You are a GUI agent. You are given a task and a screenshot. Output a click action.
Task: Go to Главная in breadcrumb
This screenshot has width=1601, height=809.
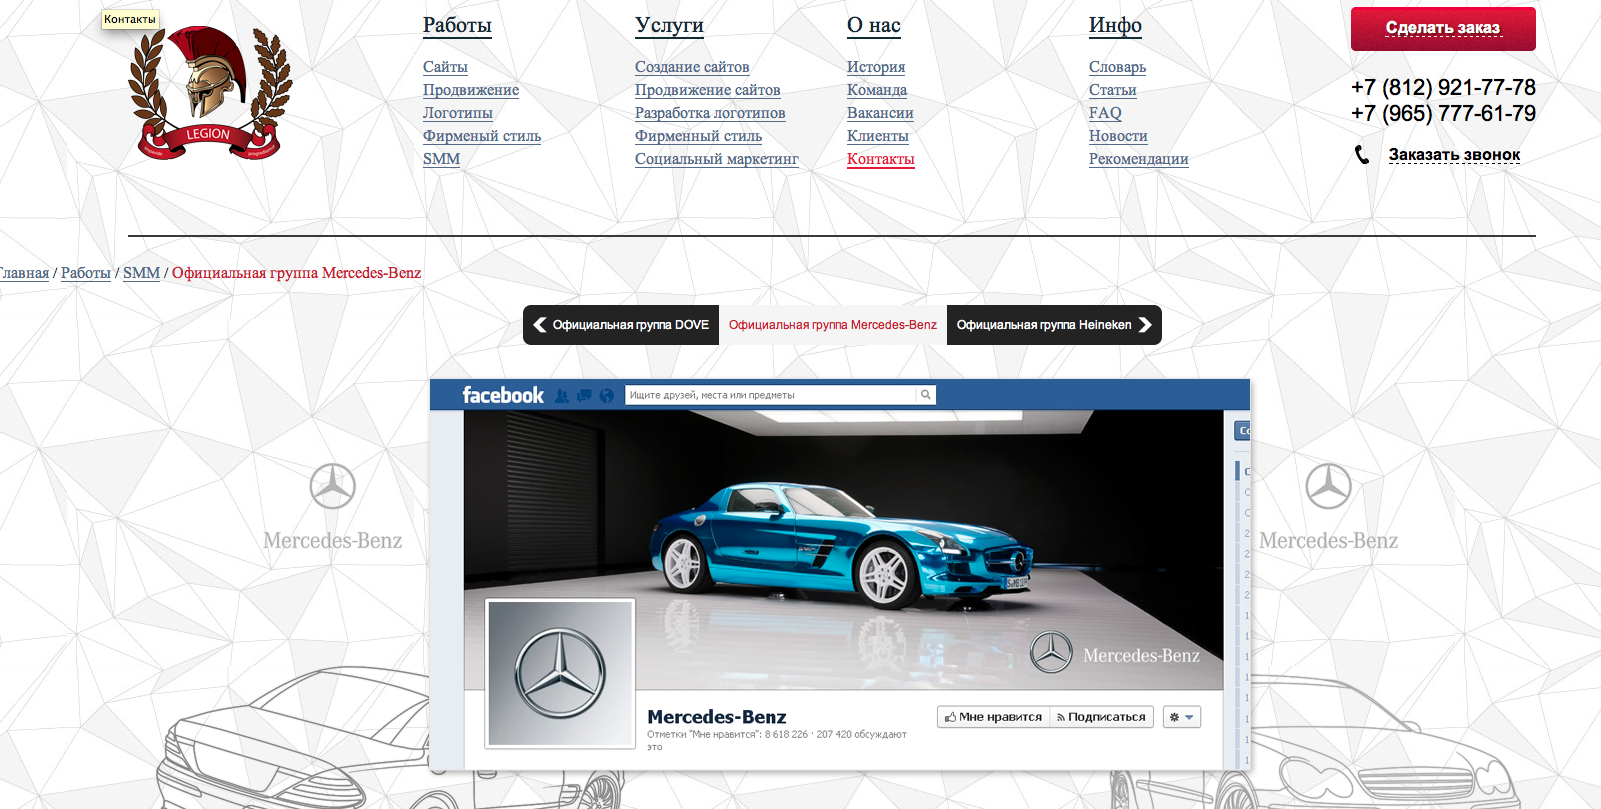pos(24,273)
